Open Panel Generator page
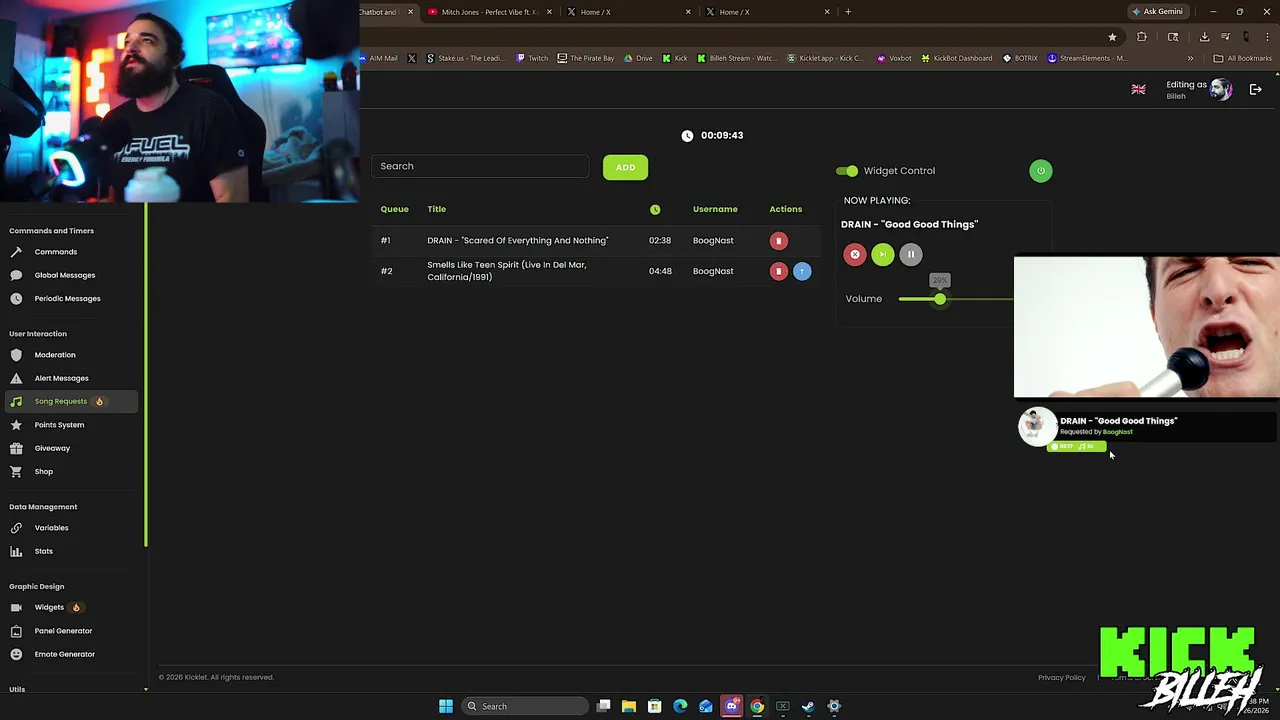This screenshot has height=720, width=1280. tap(63, 631)
